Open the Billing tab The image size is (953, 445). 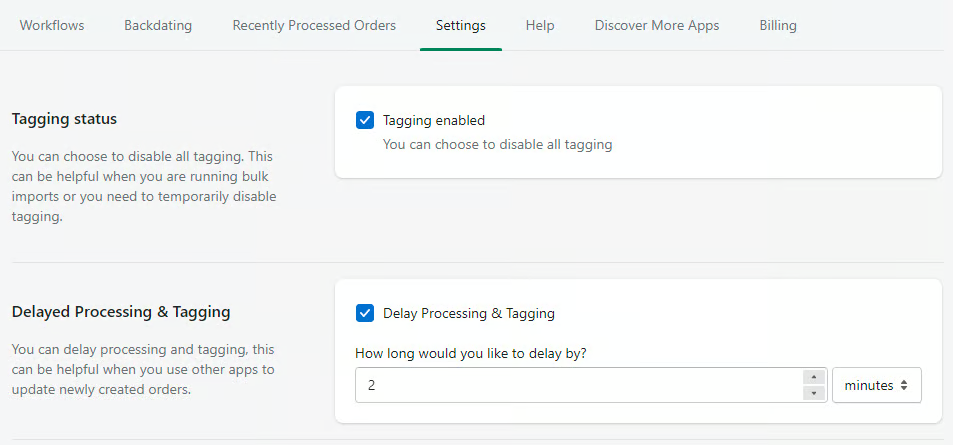(778, 26)
